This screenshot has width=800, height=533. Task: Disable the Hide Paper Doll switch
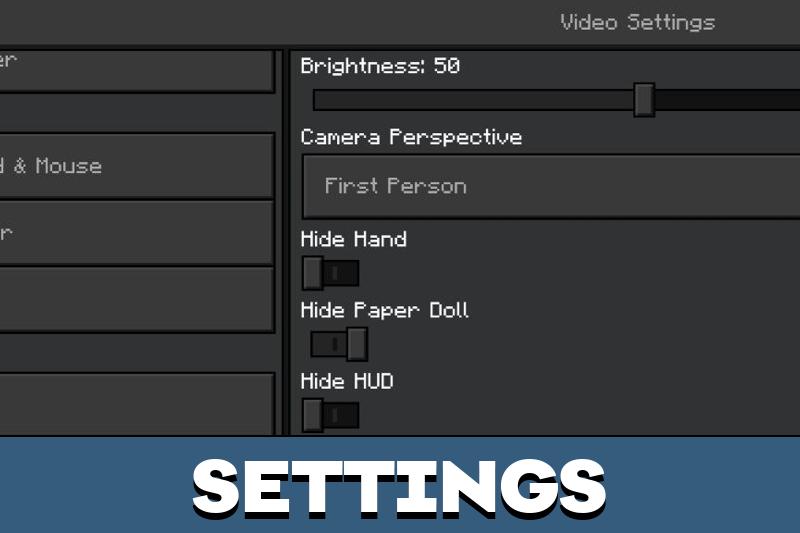click(x=339, y=344)
